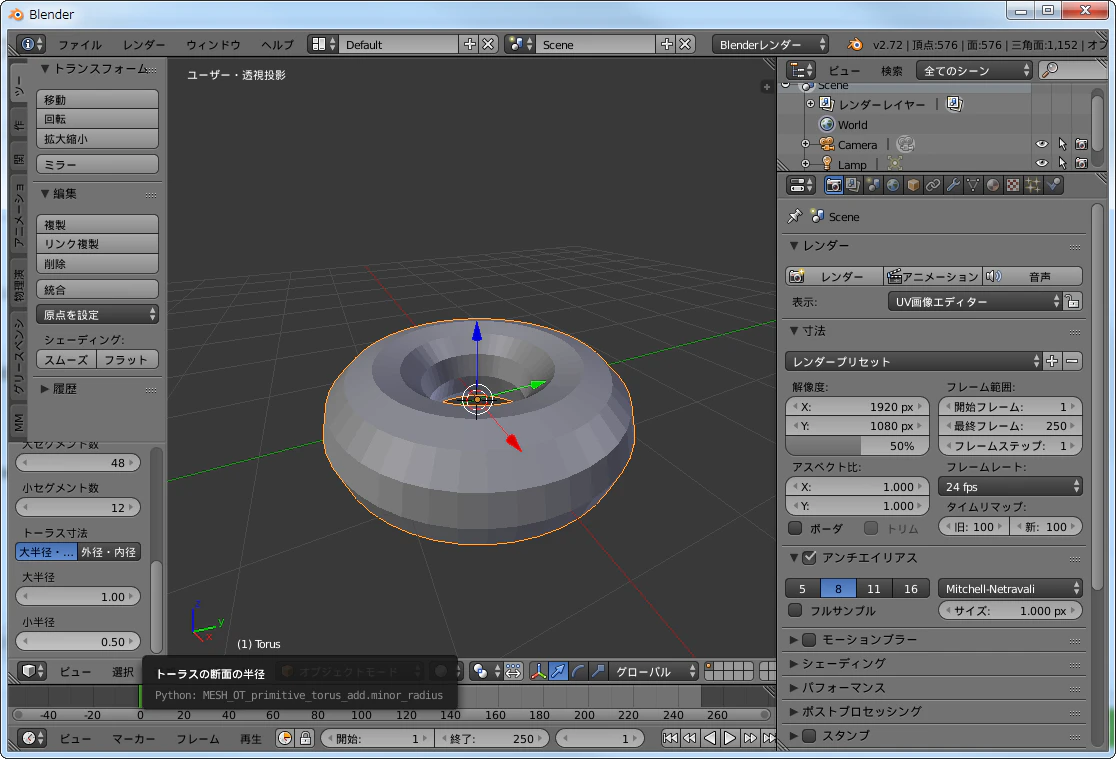Open the Texture properties checkerboard icon
The height and width of the screenshot is (759, 1116).
coord(1013,185)
